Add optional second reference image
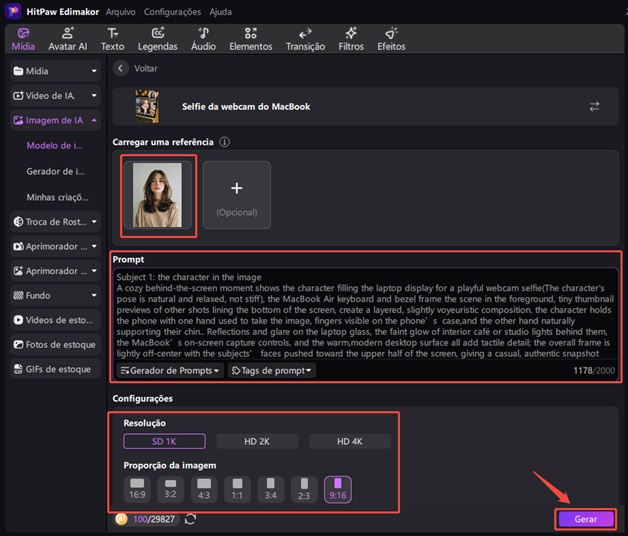 pos(236,194)
